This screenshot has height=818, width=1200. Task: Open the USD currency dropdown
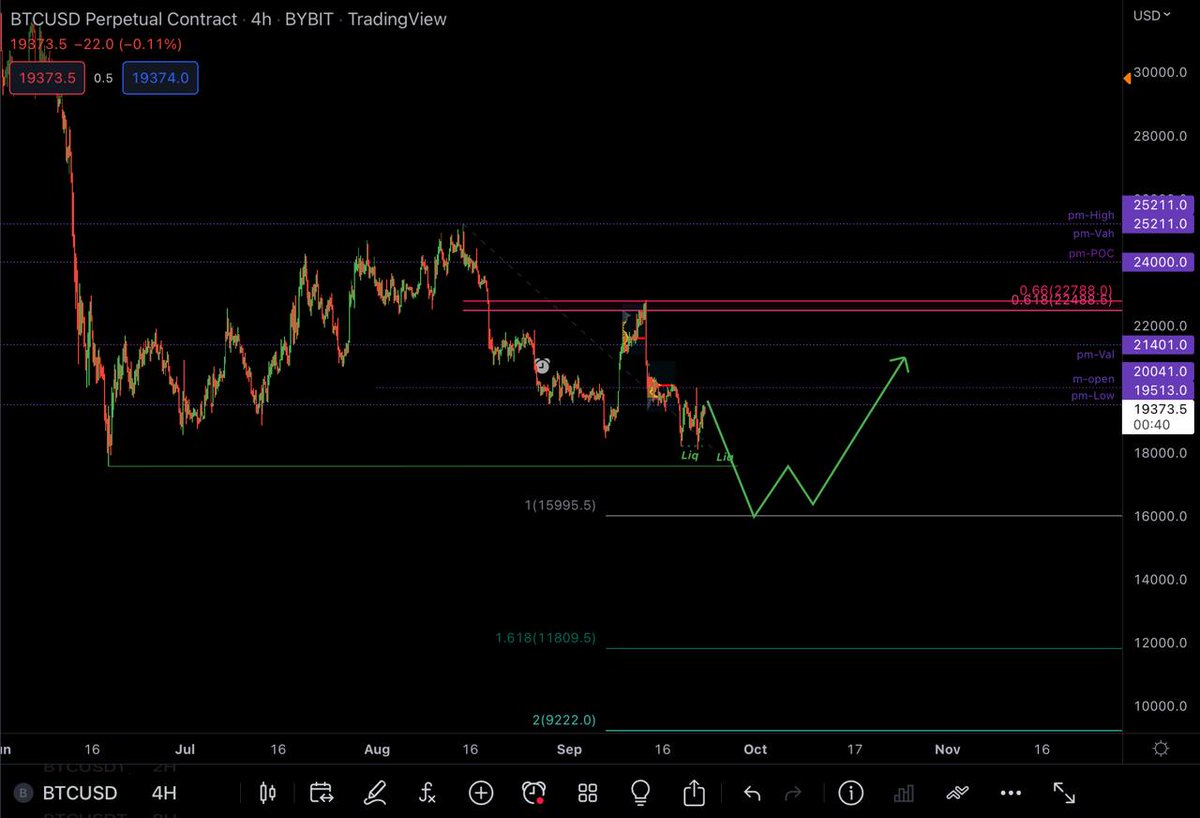1152,15
